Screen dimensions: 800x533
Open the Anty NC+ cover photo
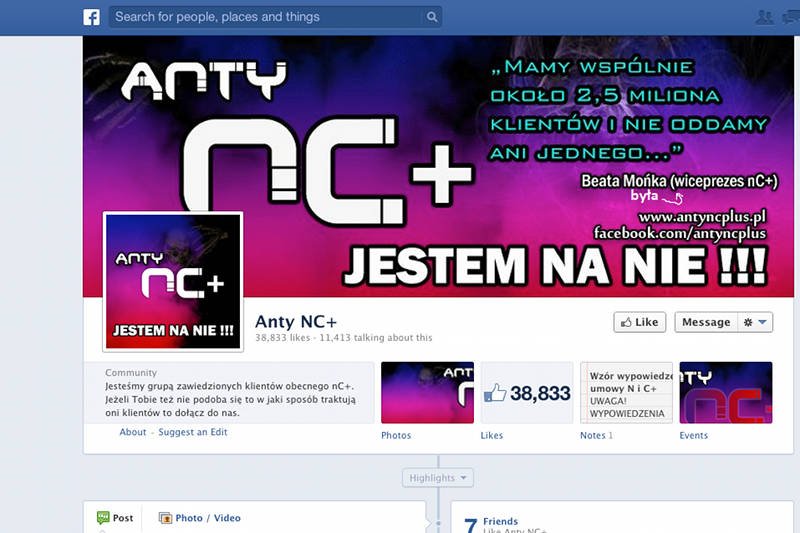438,166
